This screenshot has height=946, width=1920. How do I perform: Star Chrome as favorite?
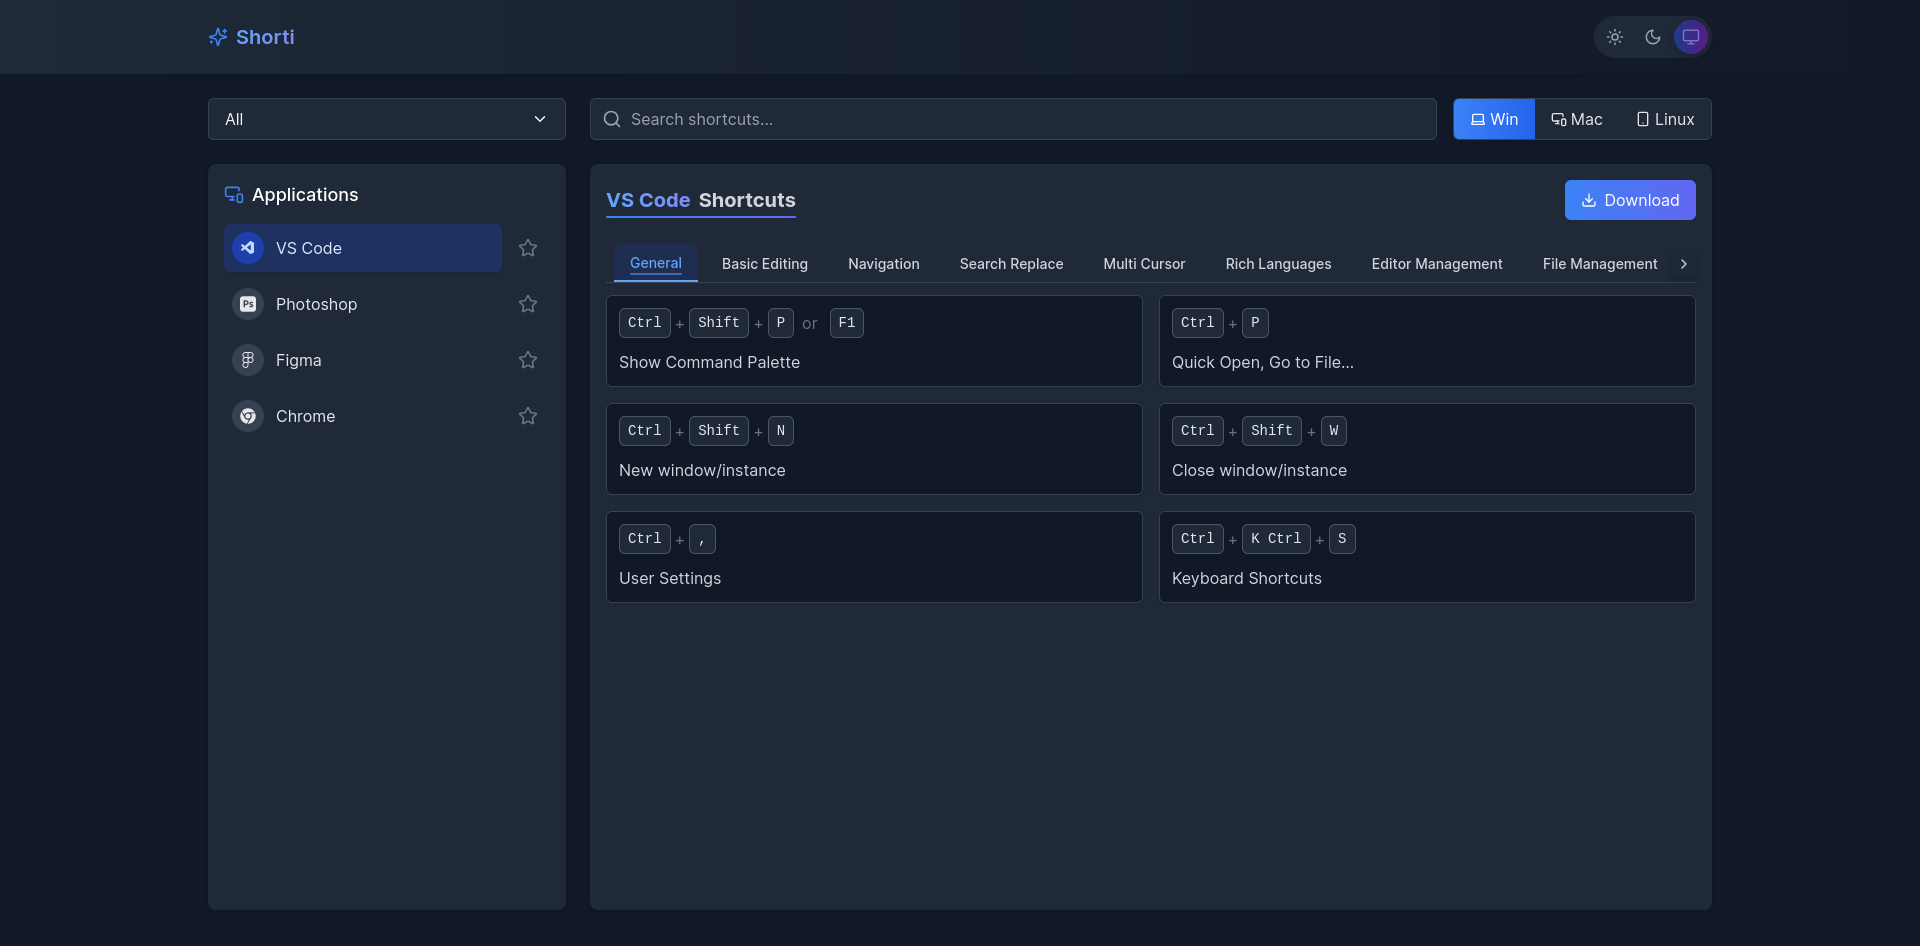(x=528, y=416)
